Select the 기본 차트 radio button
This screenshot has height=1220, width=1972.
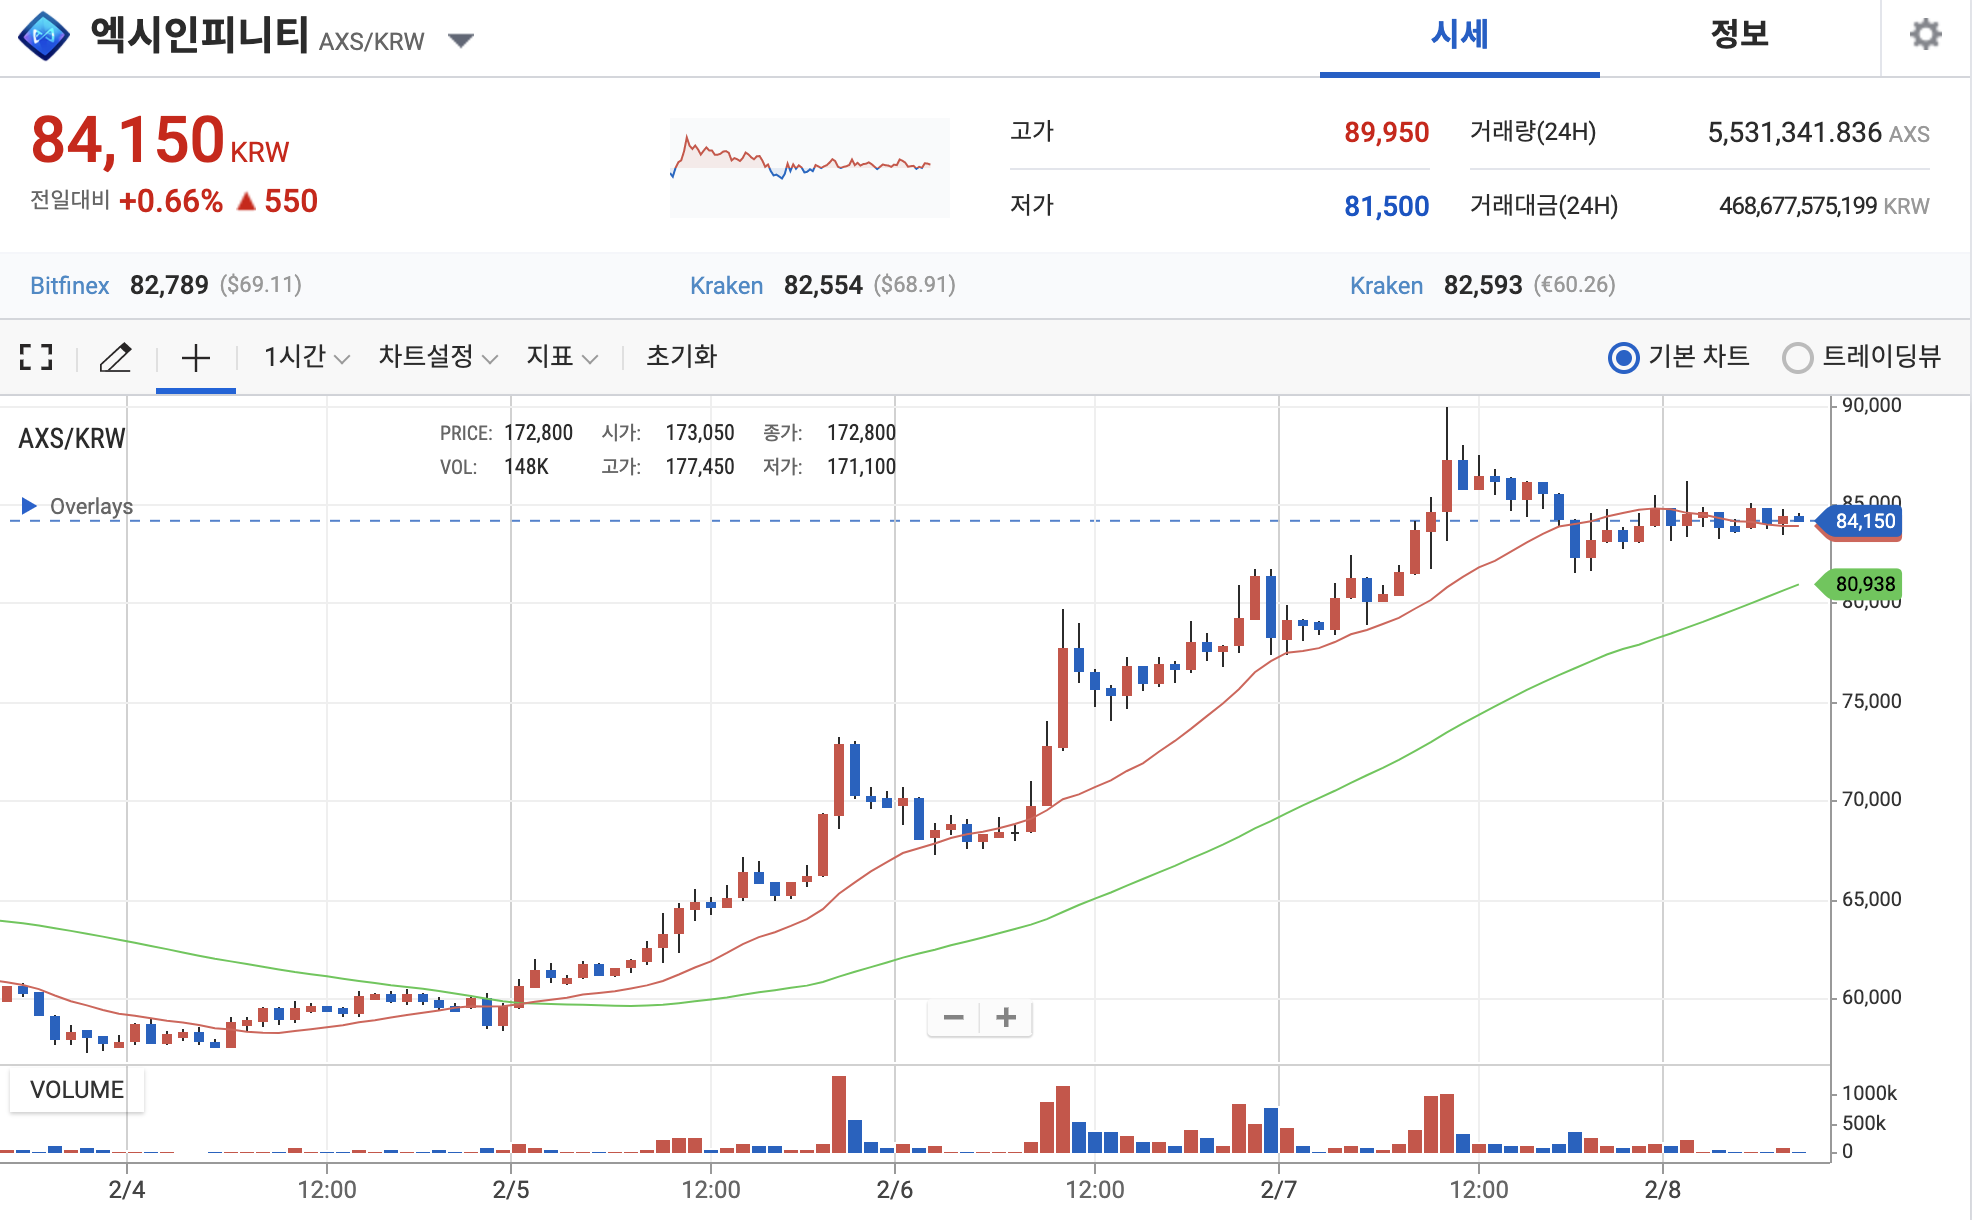[1624, 357]
